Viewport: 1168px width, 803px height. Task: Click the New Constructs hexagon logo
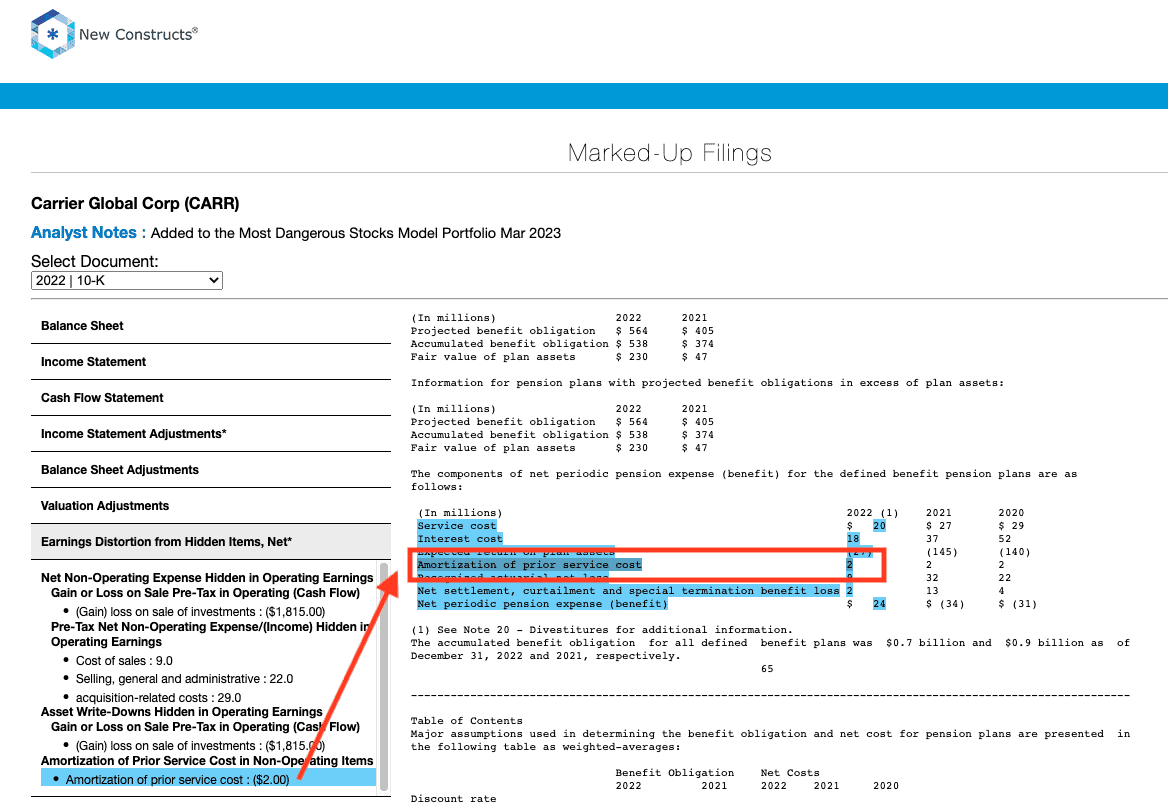52,34
